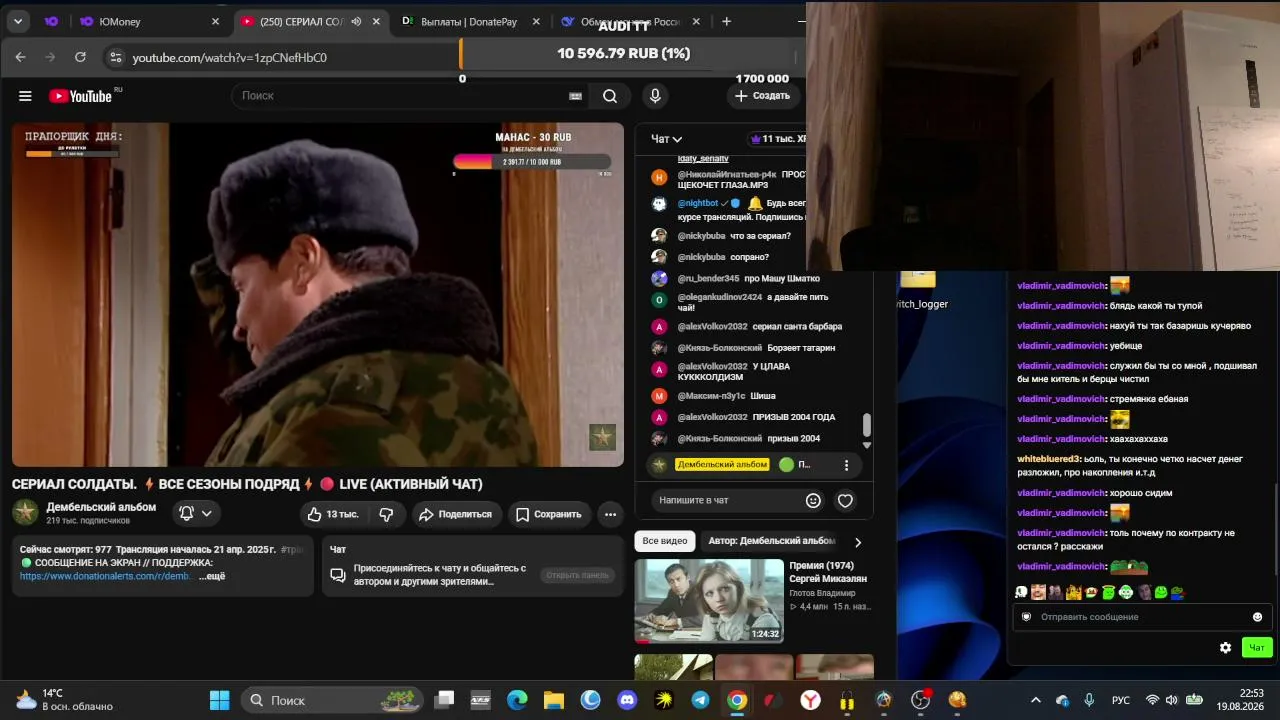Open the donationalerts.com link in description

[x=106, y=576]
